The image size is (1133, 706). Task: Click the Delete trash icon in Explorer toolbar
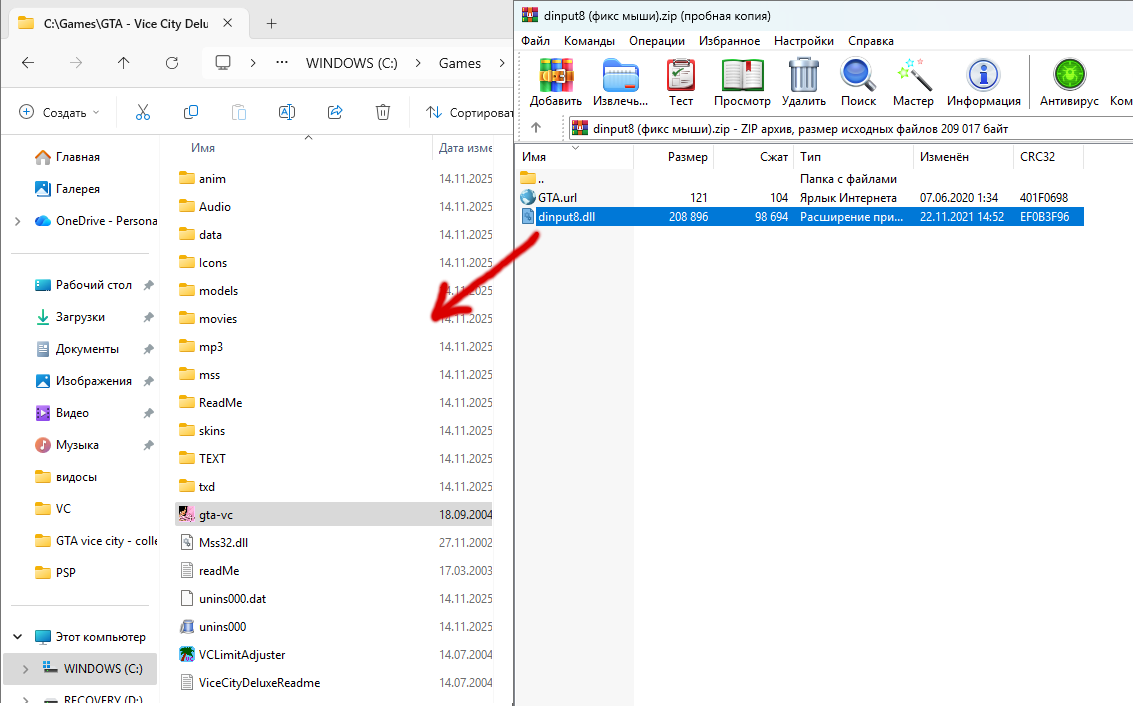click(383, 112)
